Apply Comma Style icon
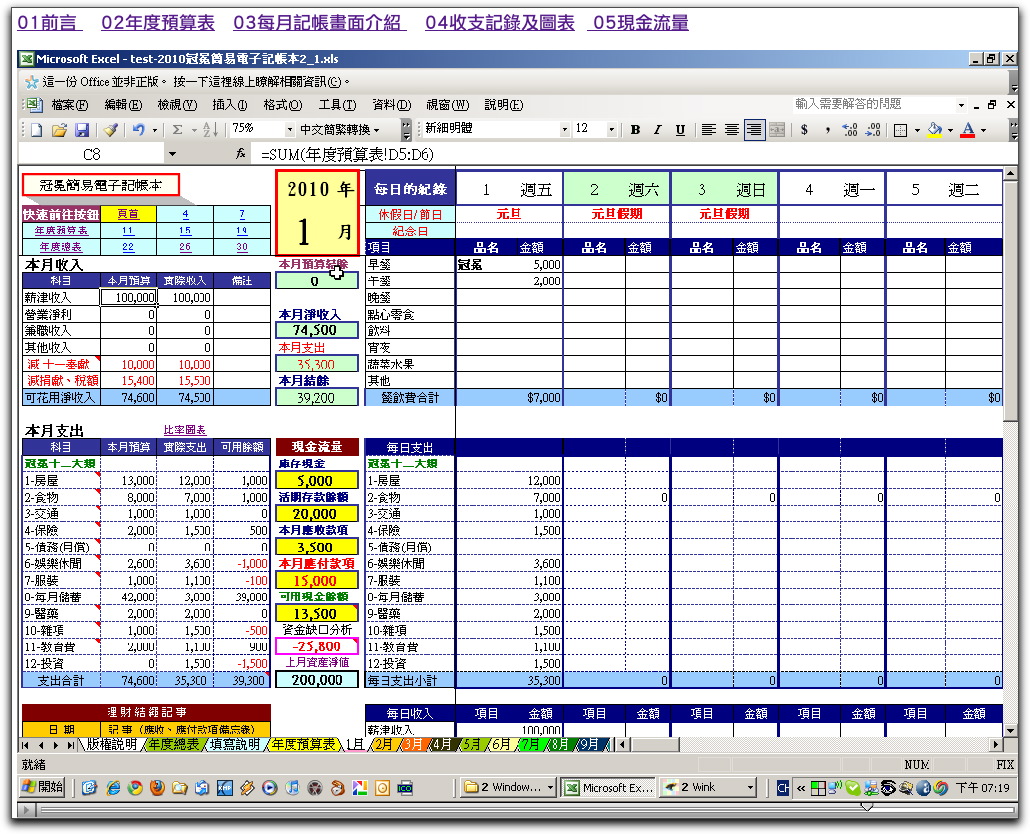 coord(827,130)
